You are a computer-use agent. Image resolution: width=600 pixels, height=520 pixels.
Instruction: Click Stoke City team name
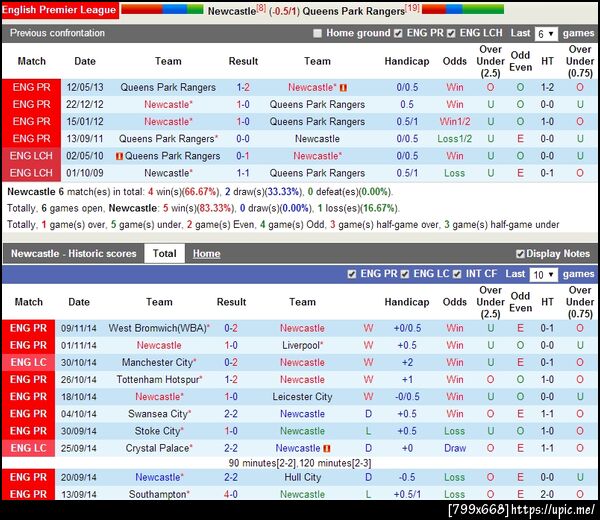159,431
